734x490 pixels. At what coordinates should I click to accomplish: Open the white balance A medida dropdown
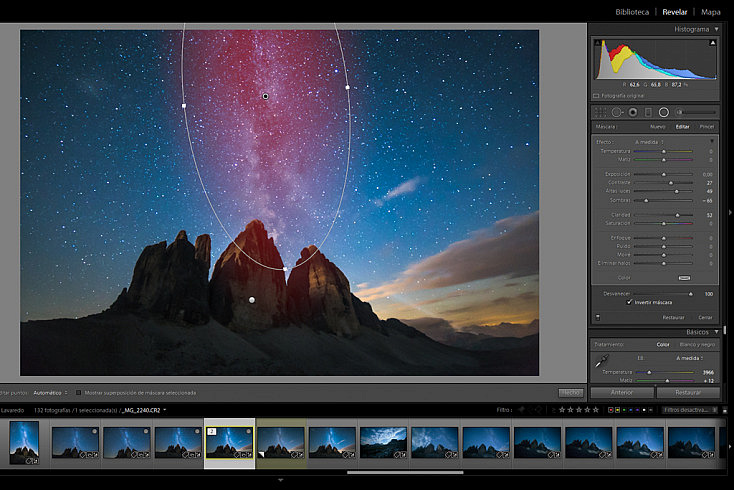pyautogui.click(x=690, y=358)
